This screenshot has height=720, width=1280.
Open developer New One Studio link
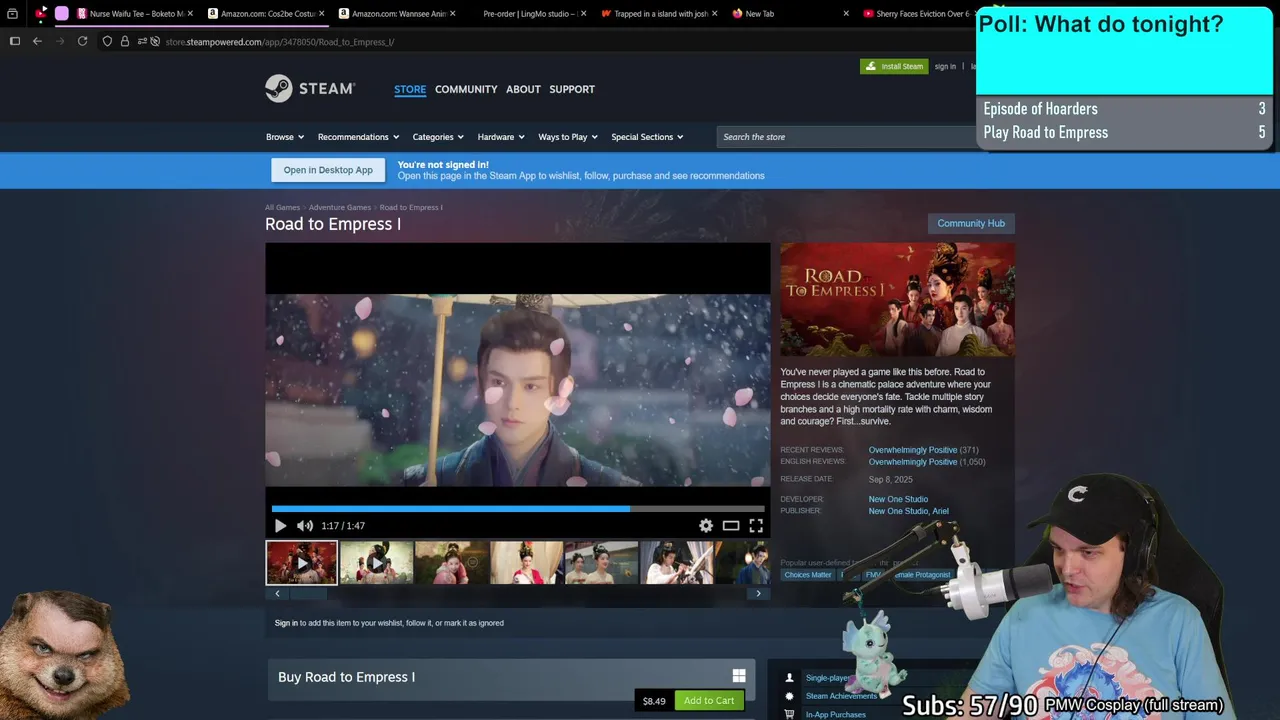(898, 499)
